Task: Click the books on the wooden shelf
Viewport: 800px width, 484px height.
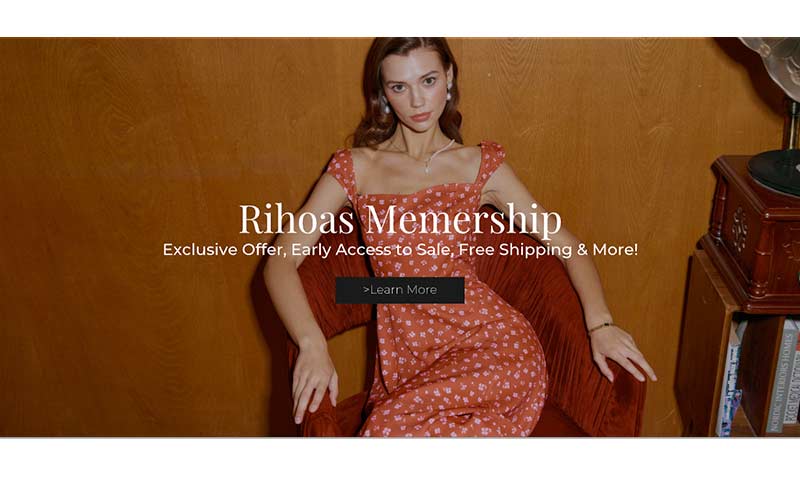Action: 762,376
